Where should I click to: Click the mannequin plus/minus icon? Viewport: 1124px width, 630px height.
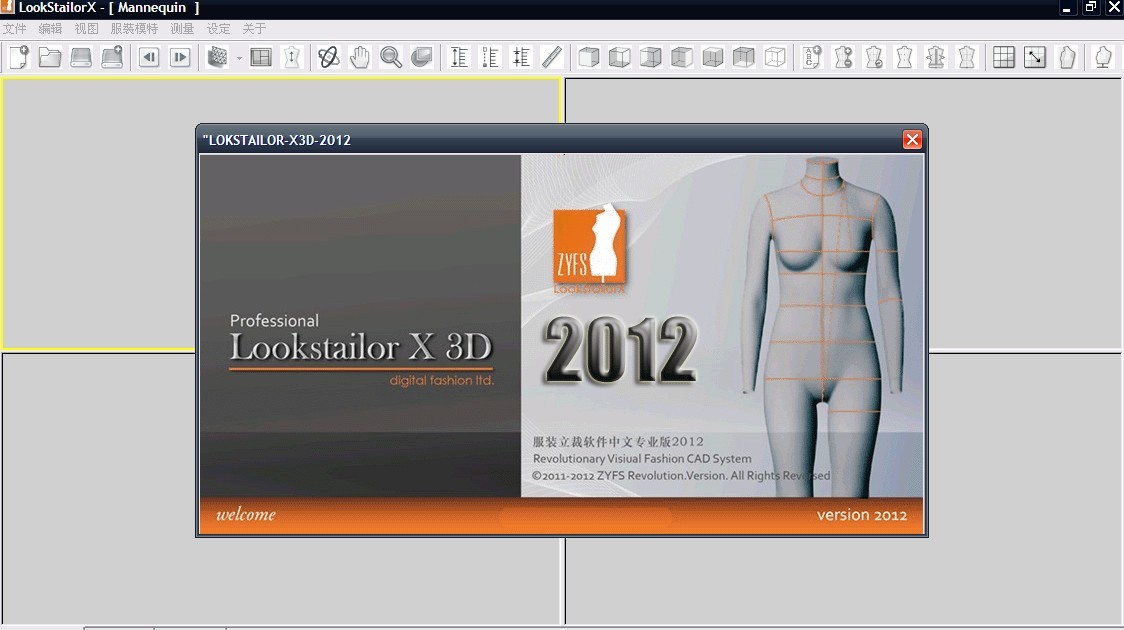843,57
